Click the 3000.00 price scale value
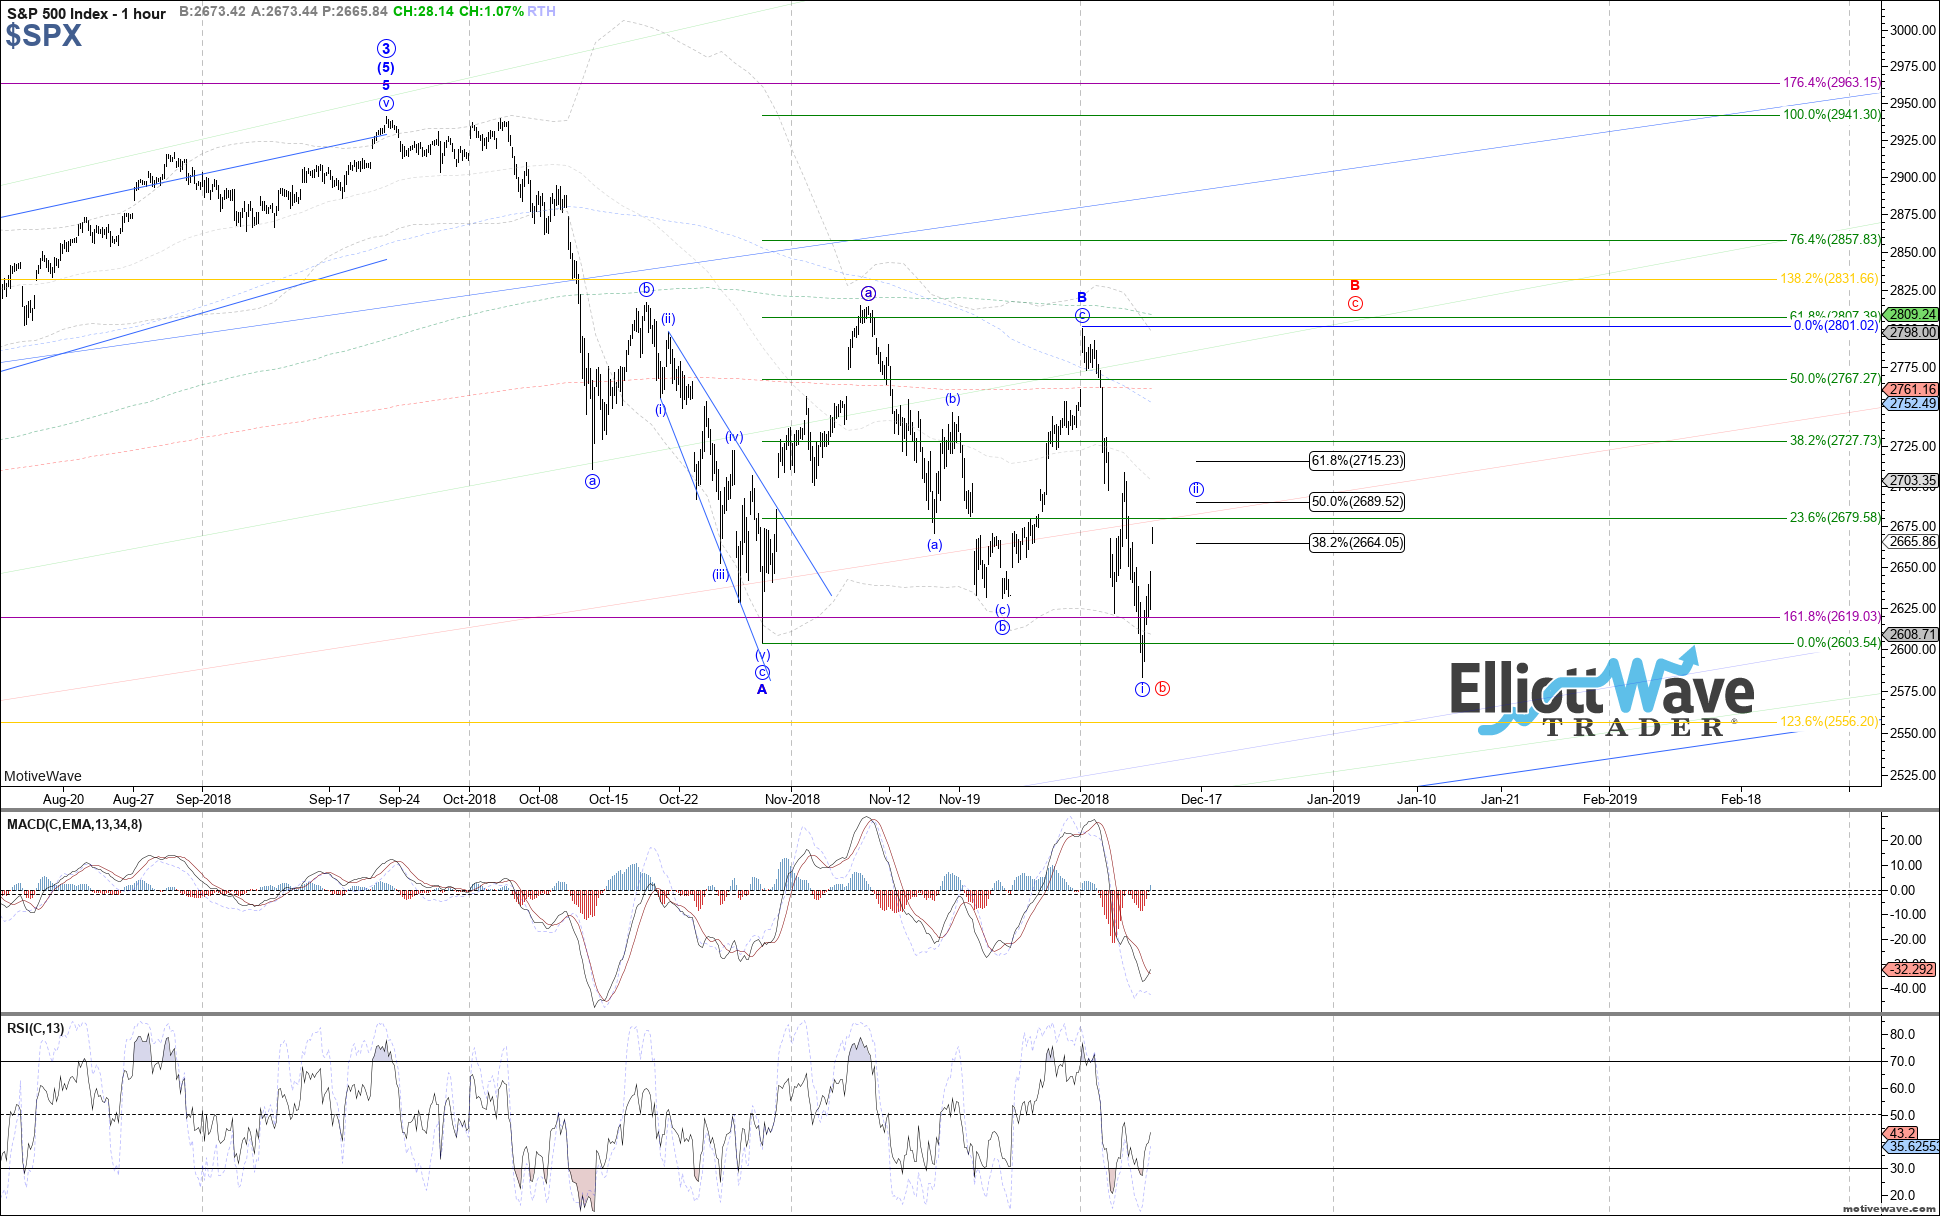1940x1216 pixels. point(1913,30)
